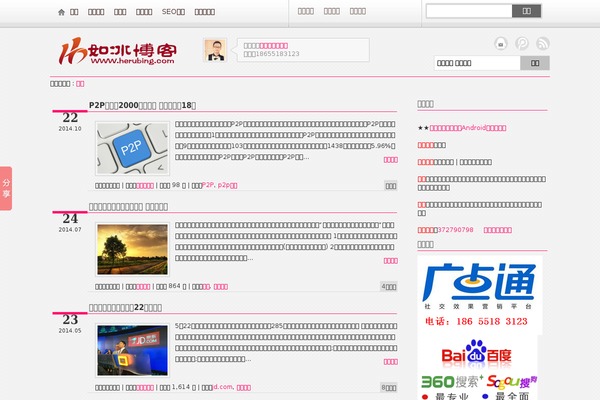Open the 广点通 advertisement banner
Viewport: 600px width, 400px height.
(480, 294)
